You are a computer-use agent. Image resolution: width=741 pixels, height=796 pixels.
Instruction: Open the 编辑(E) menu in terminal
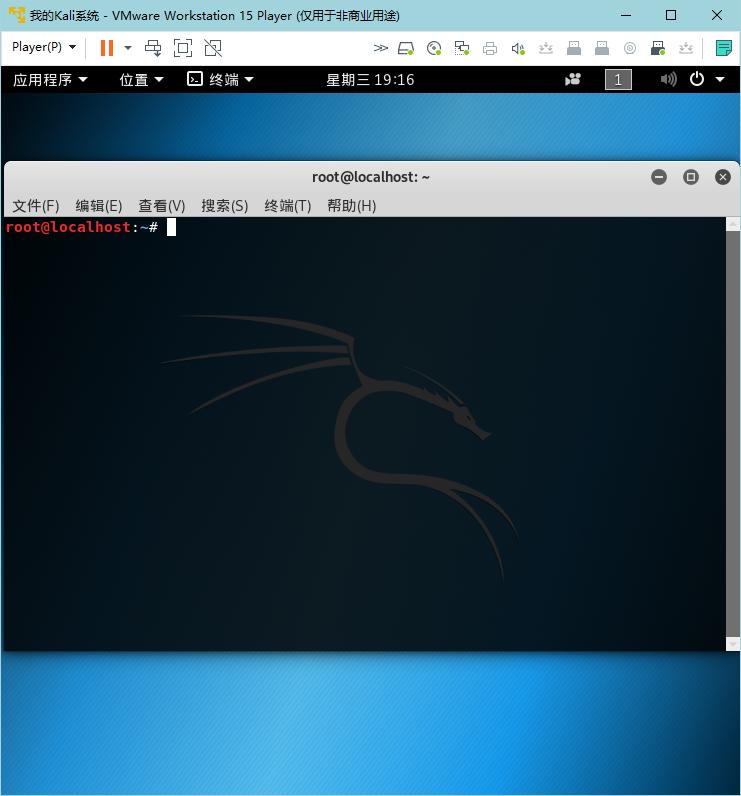coord(98,206)
